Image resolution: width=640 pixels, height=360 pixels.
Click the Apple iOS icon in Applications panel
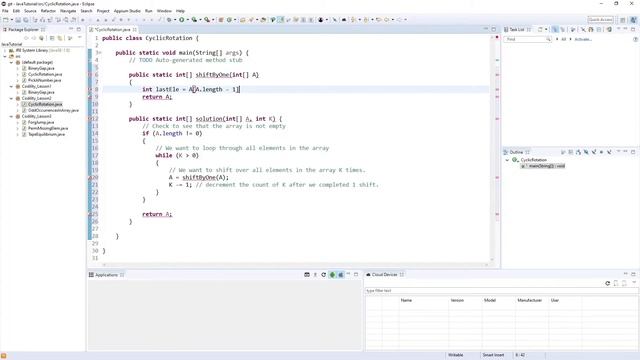pos(341,275)
